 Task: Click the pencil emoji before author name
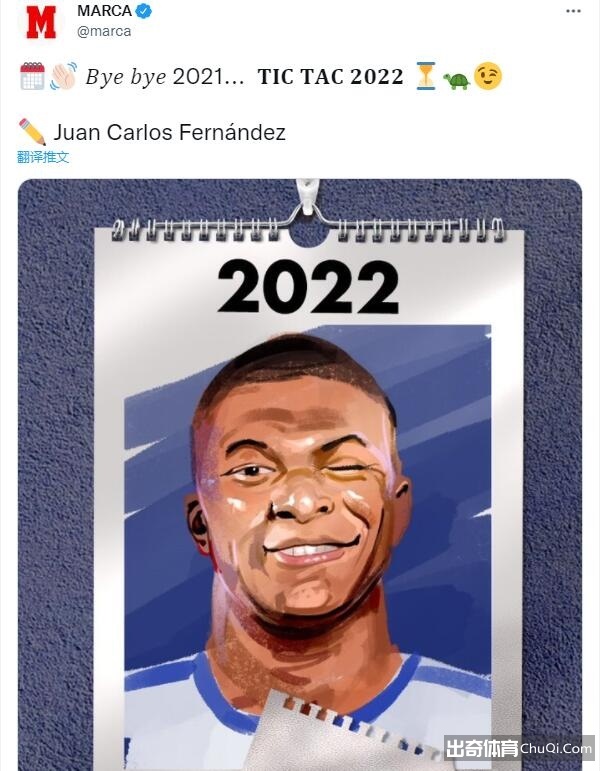click(x=32, y=132)
